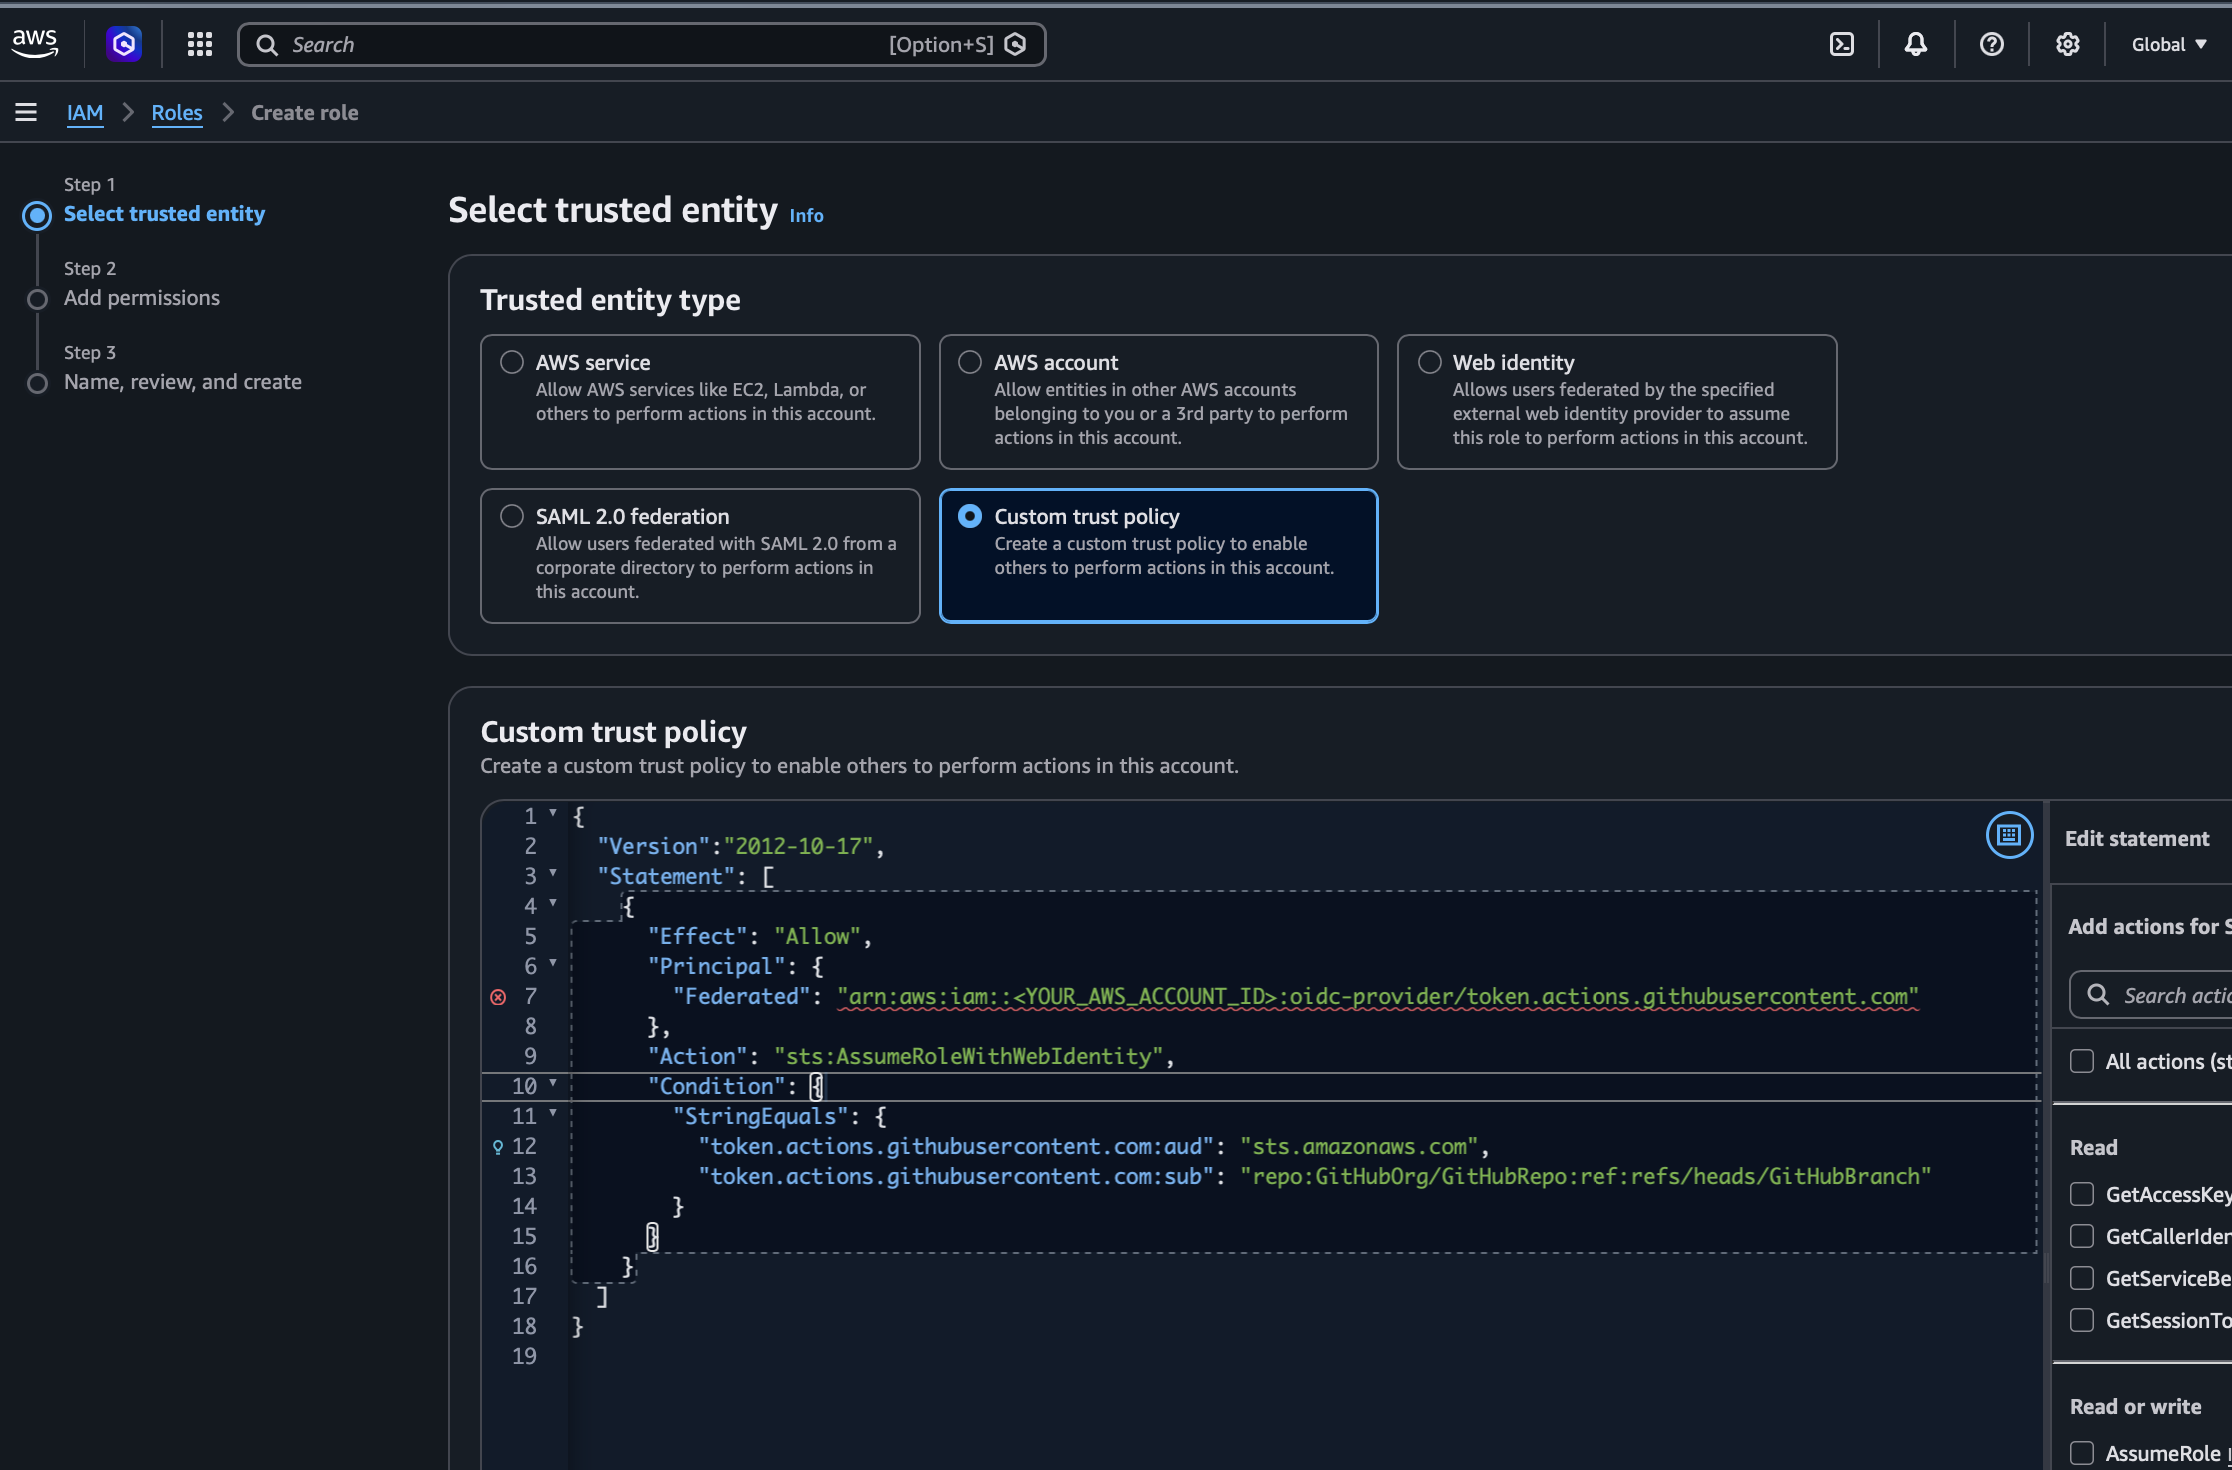Click the "sts.amazonaws.com" audience value
The image size is (2232, 1470).
pos(1359,1147)
